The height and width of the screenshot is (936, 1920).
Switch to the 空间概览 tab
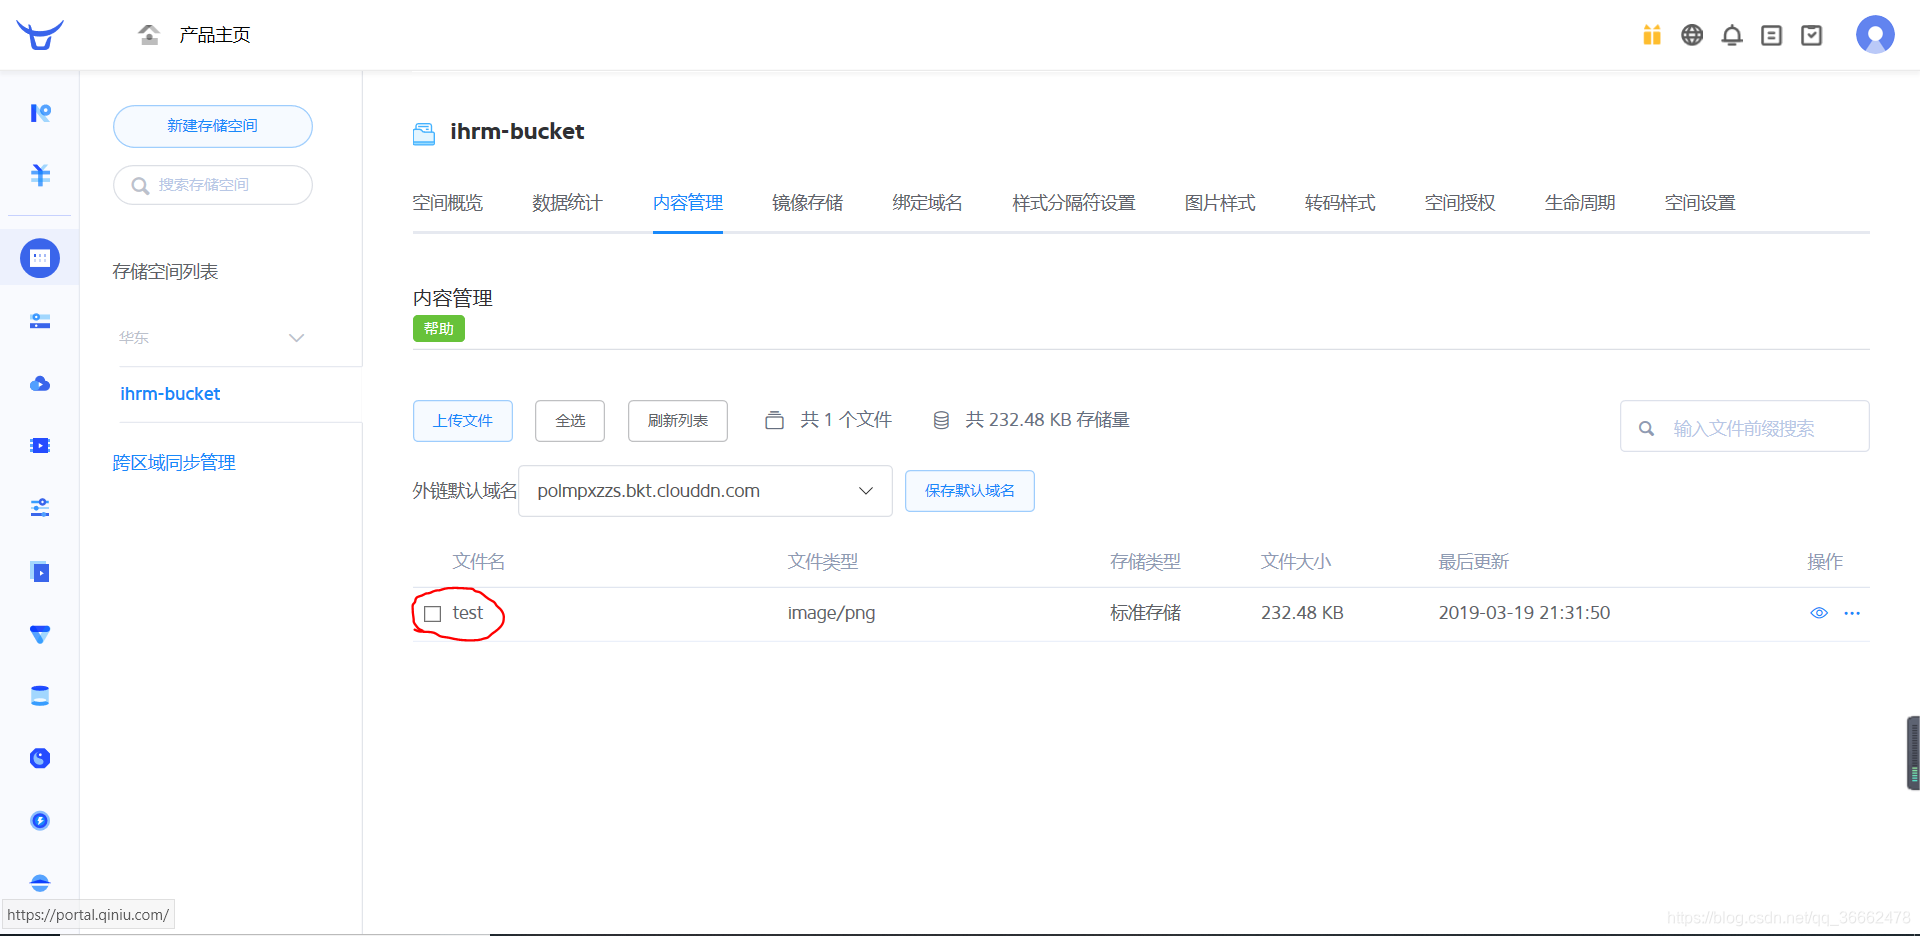click(448, 203)
